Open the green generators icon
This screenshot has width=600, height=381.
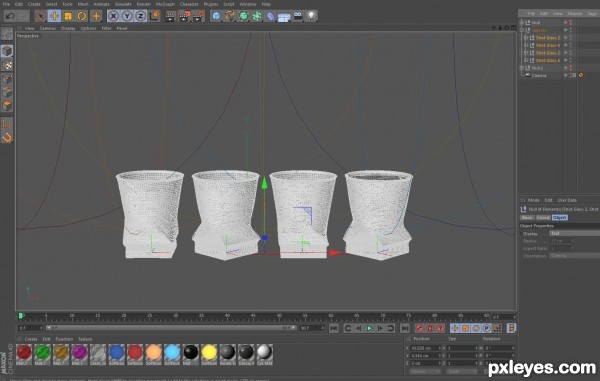click(x=243, y=16)
